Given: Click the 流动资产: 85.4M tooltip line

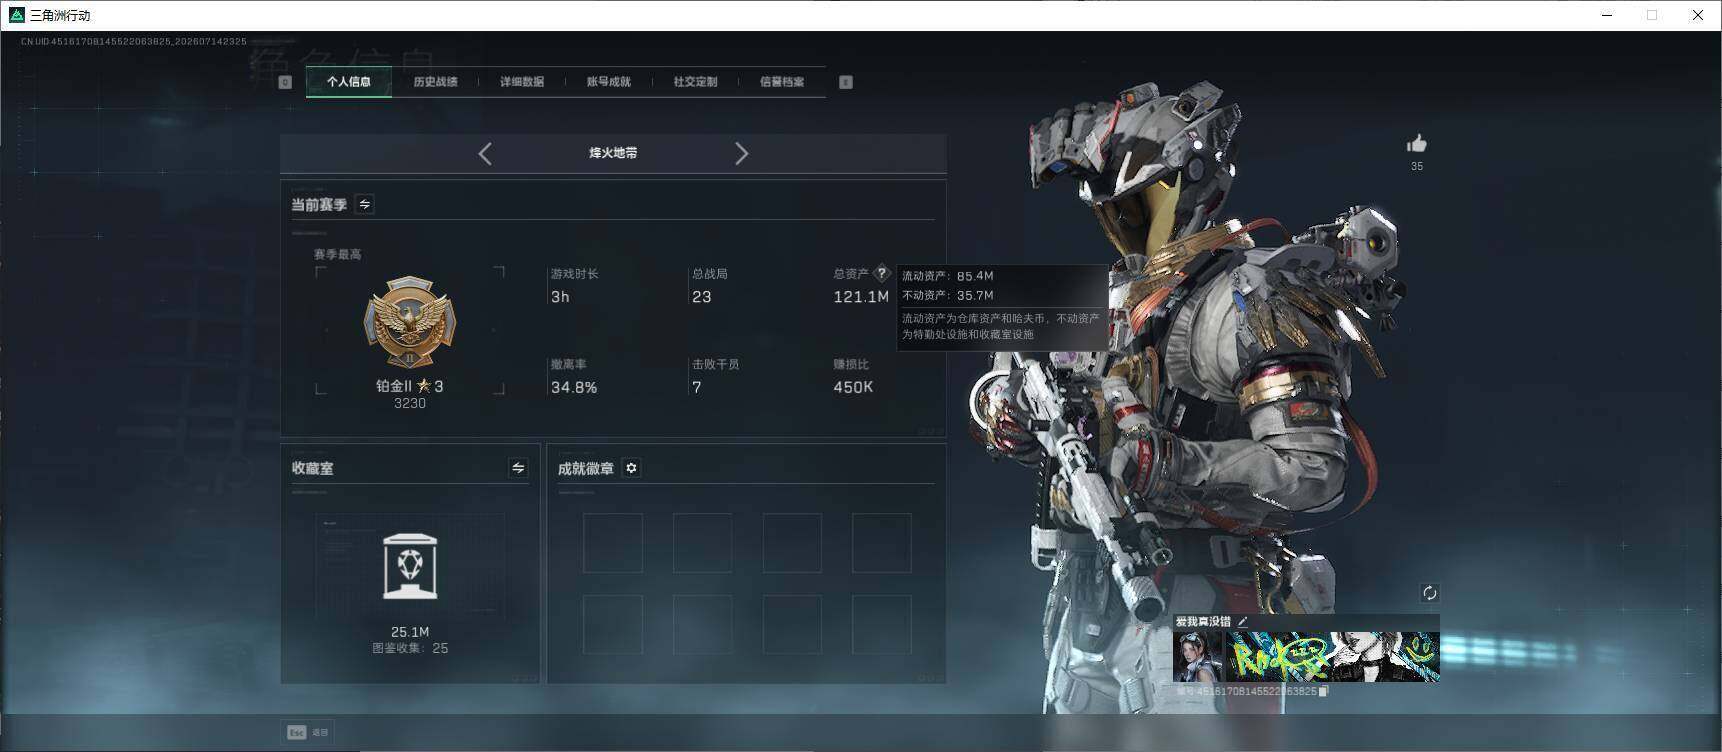Looking at the screenshot, I should (948, 276).
